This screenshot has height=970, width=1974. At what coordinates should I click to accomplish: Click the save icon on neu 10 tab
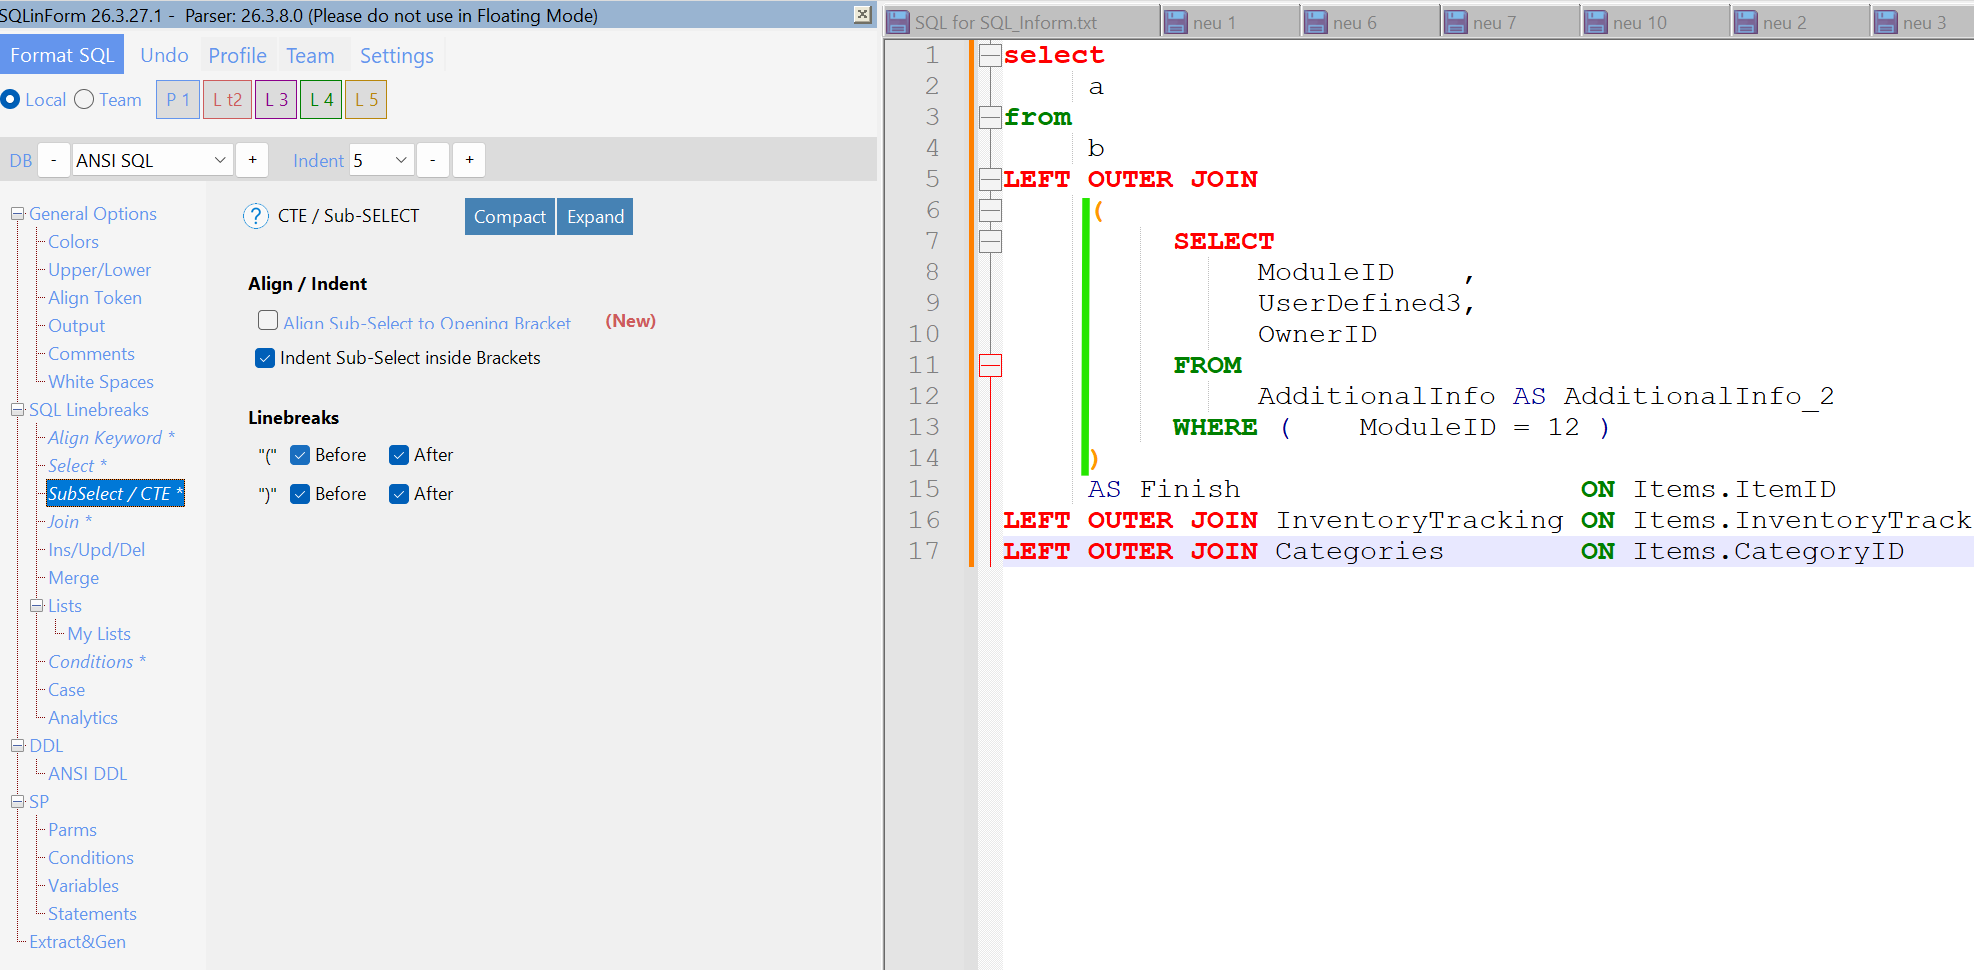tap(1596, 22)
